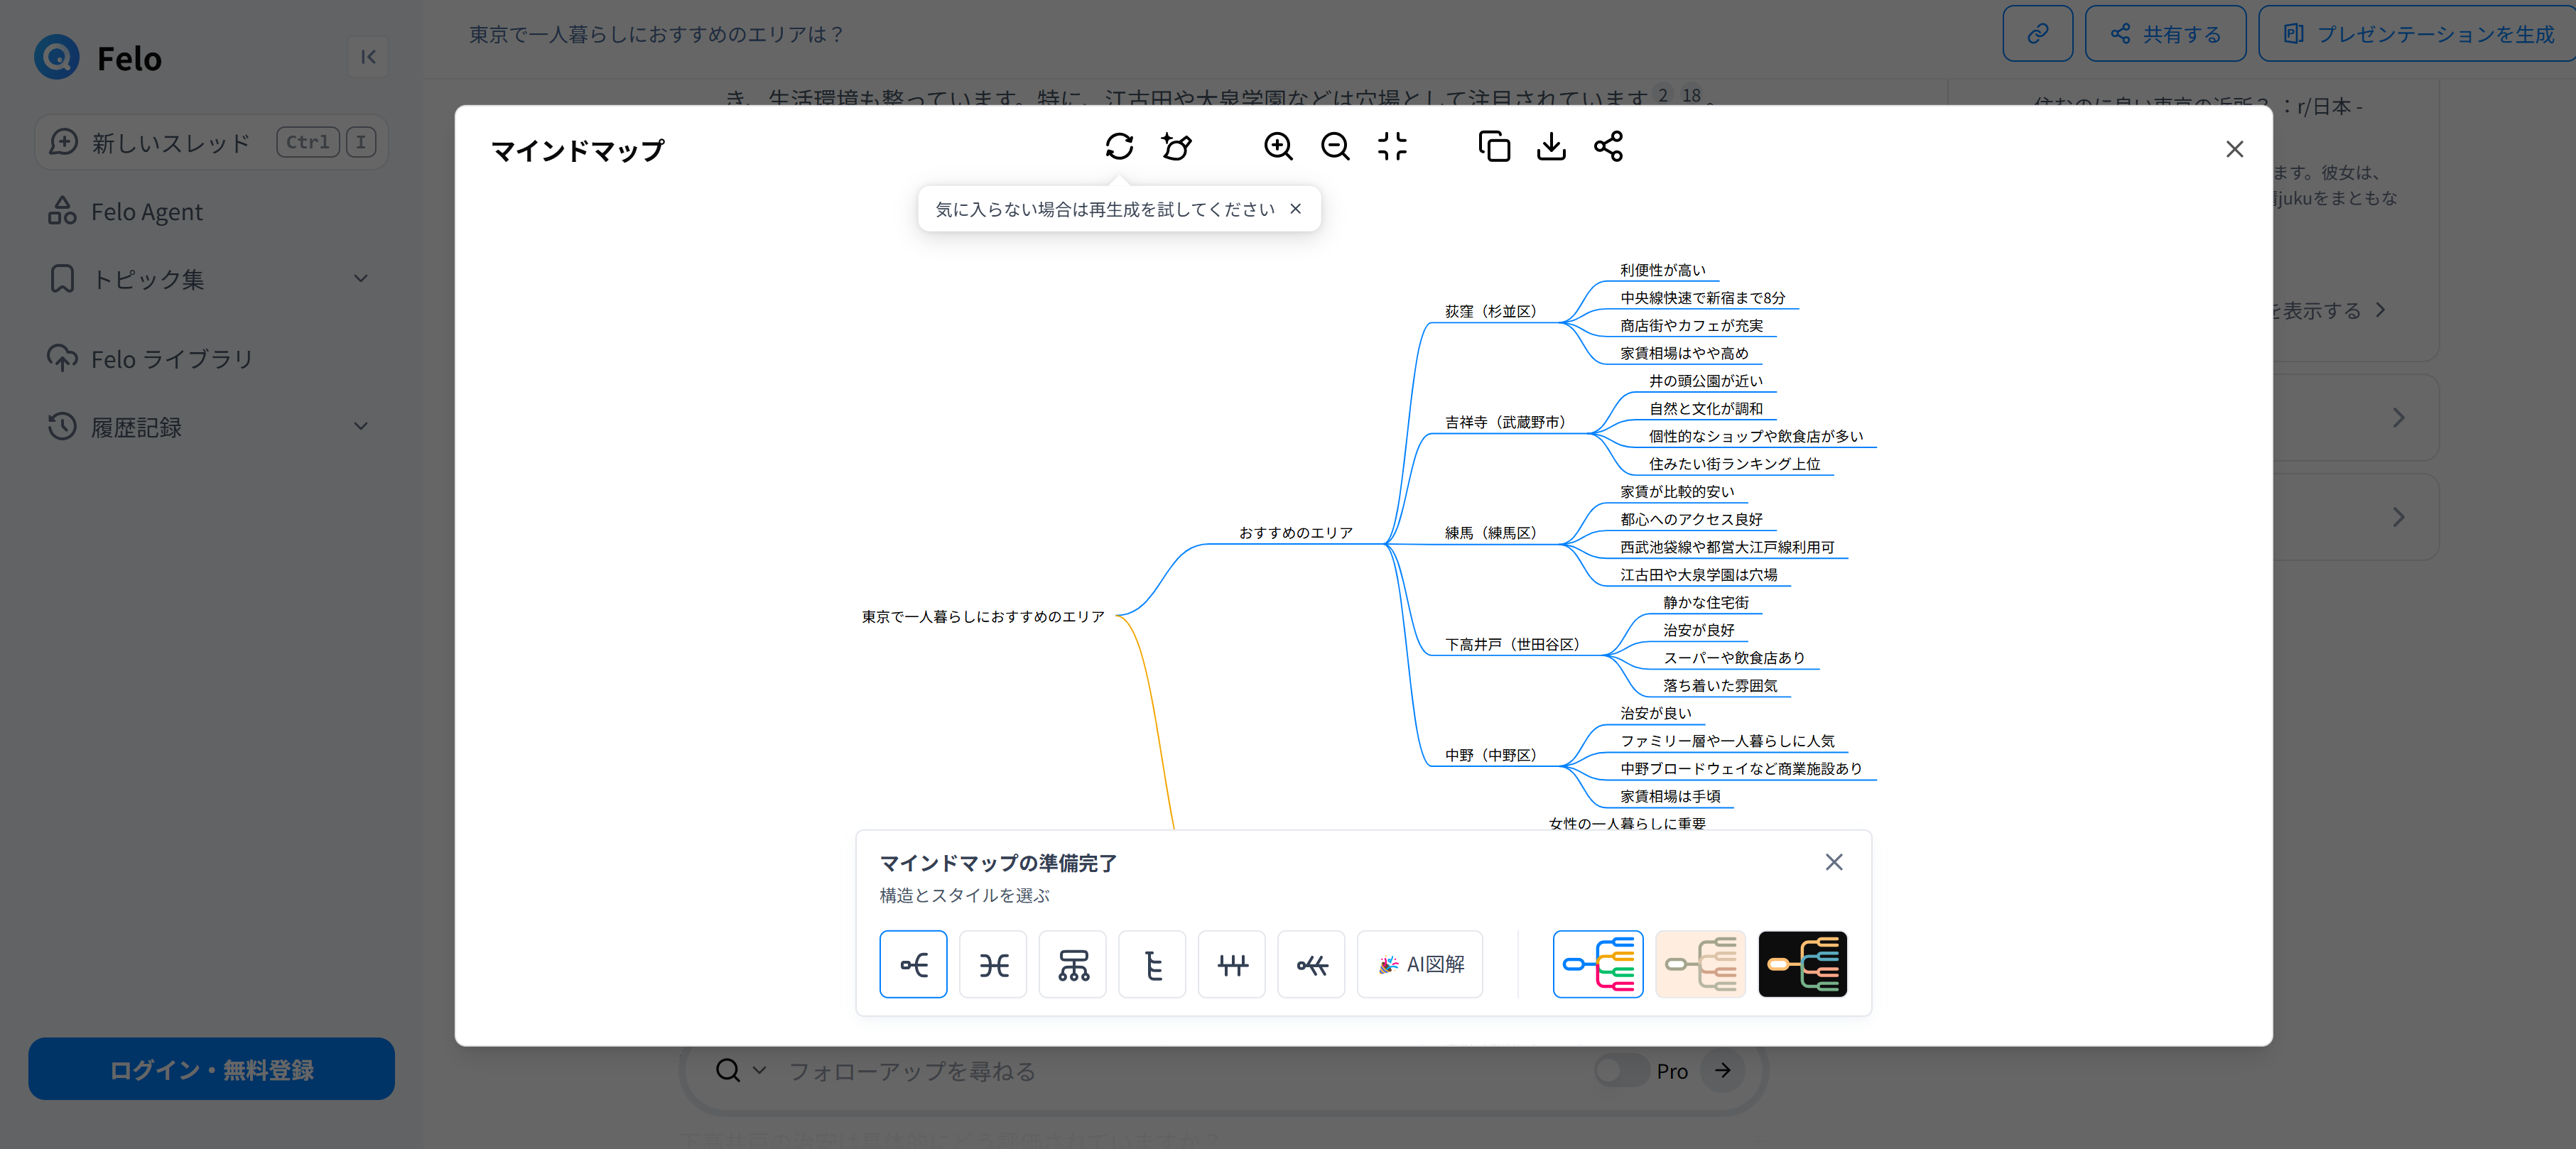Open Felo Agent from sidebar
Image resolution: width=2576 pixels, height=1149 pixels.
[146, 212]
